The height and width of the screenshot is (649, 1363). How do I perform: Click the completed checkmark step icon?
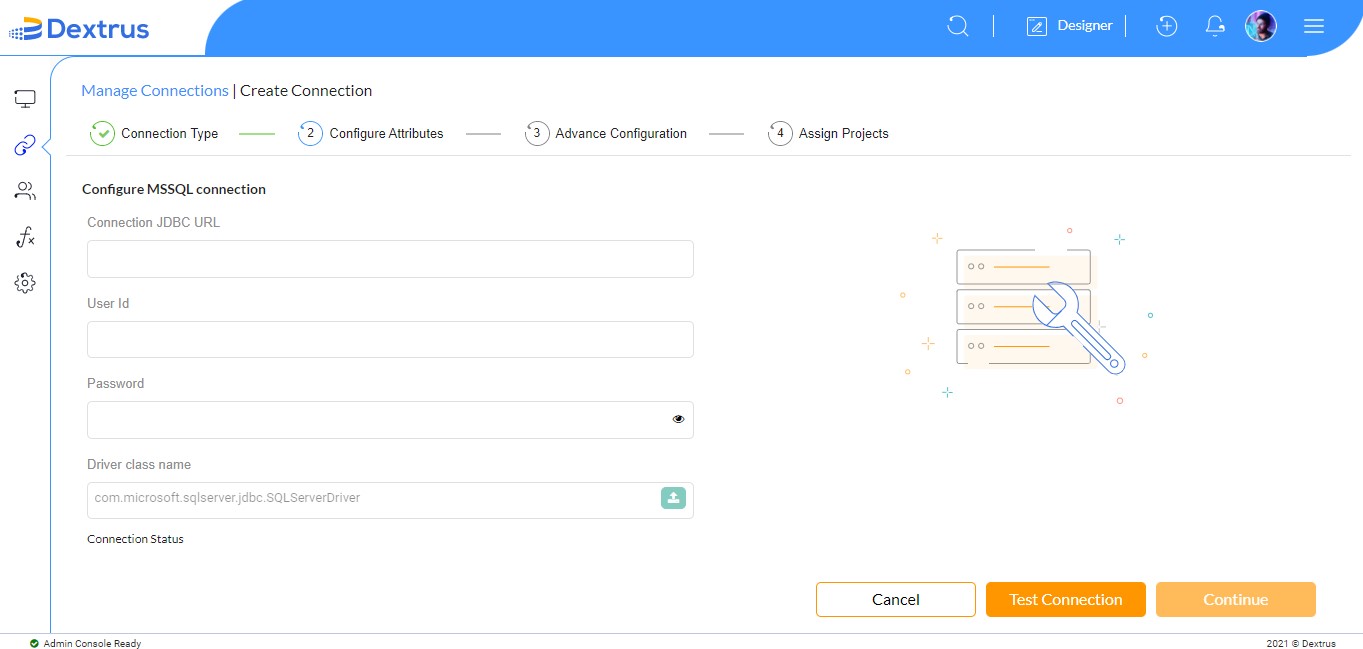coord(102,133)
